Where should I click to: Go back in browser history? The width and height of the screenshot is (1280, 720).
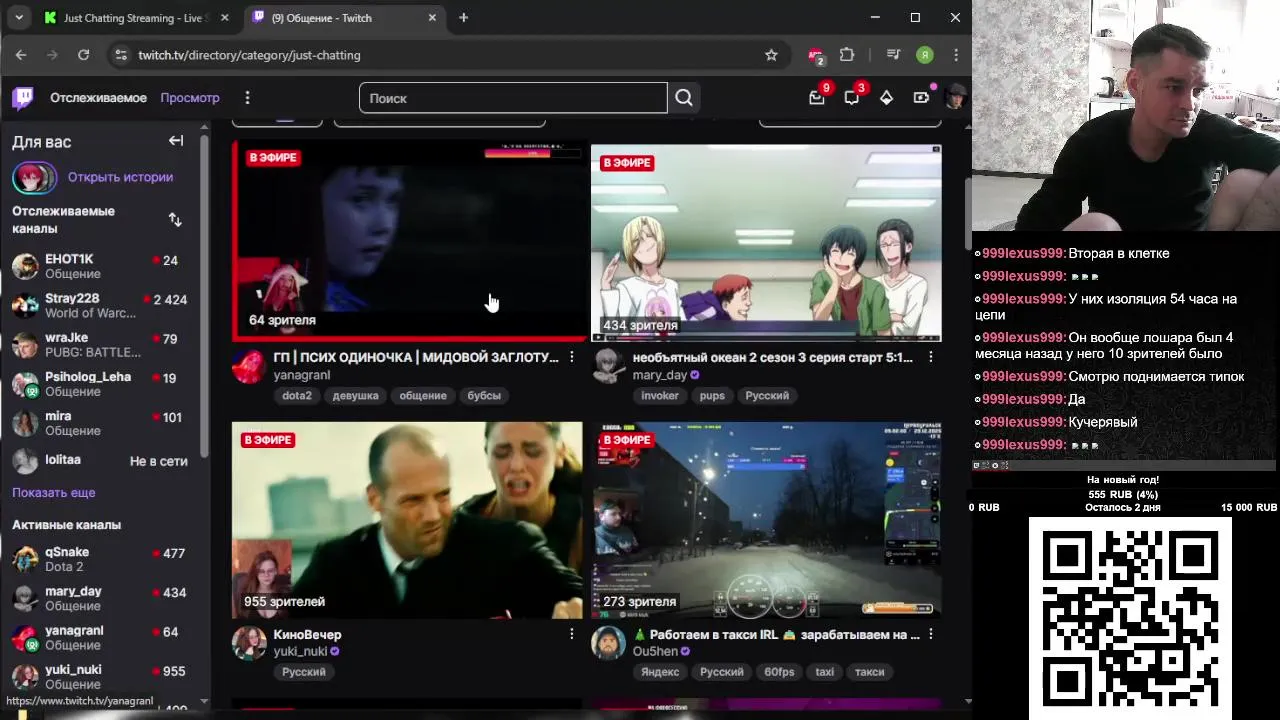tap(21, 55)
